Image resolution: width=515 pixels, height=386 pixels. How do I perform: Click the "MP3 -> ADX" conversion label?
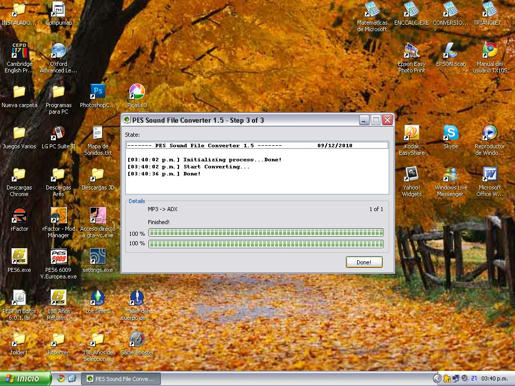pos(163,209)
